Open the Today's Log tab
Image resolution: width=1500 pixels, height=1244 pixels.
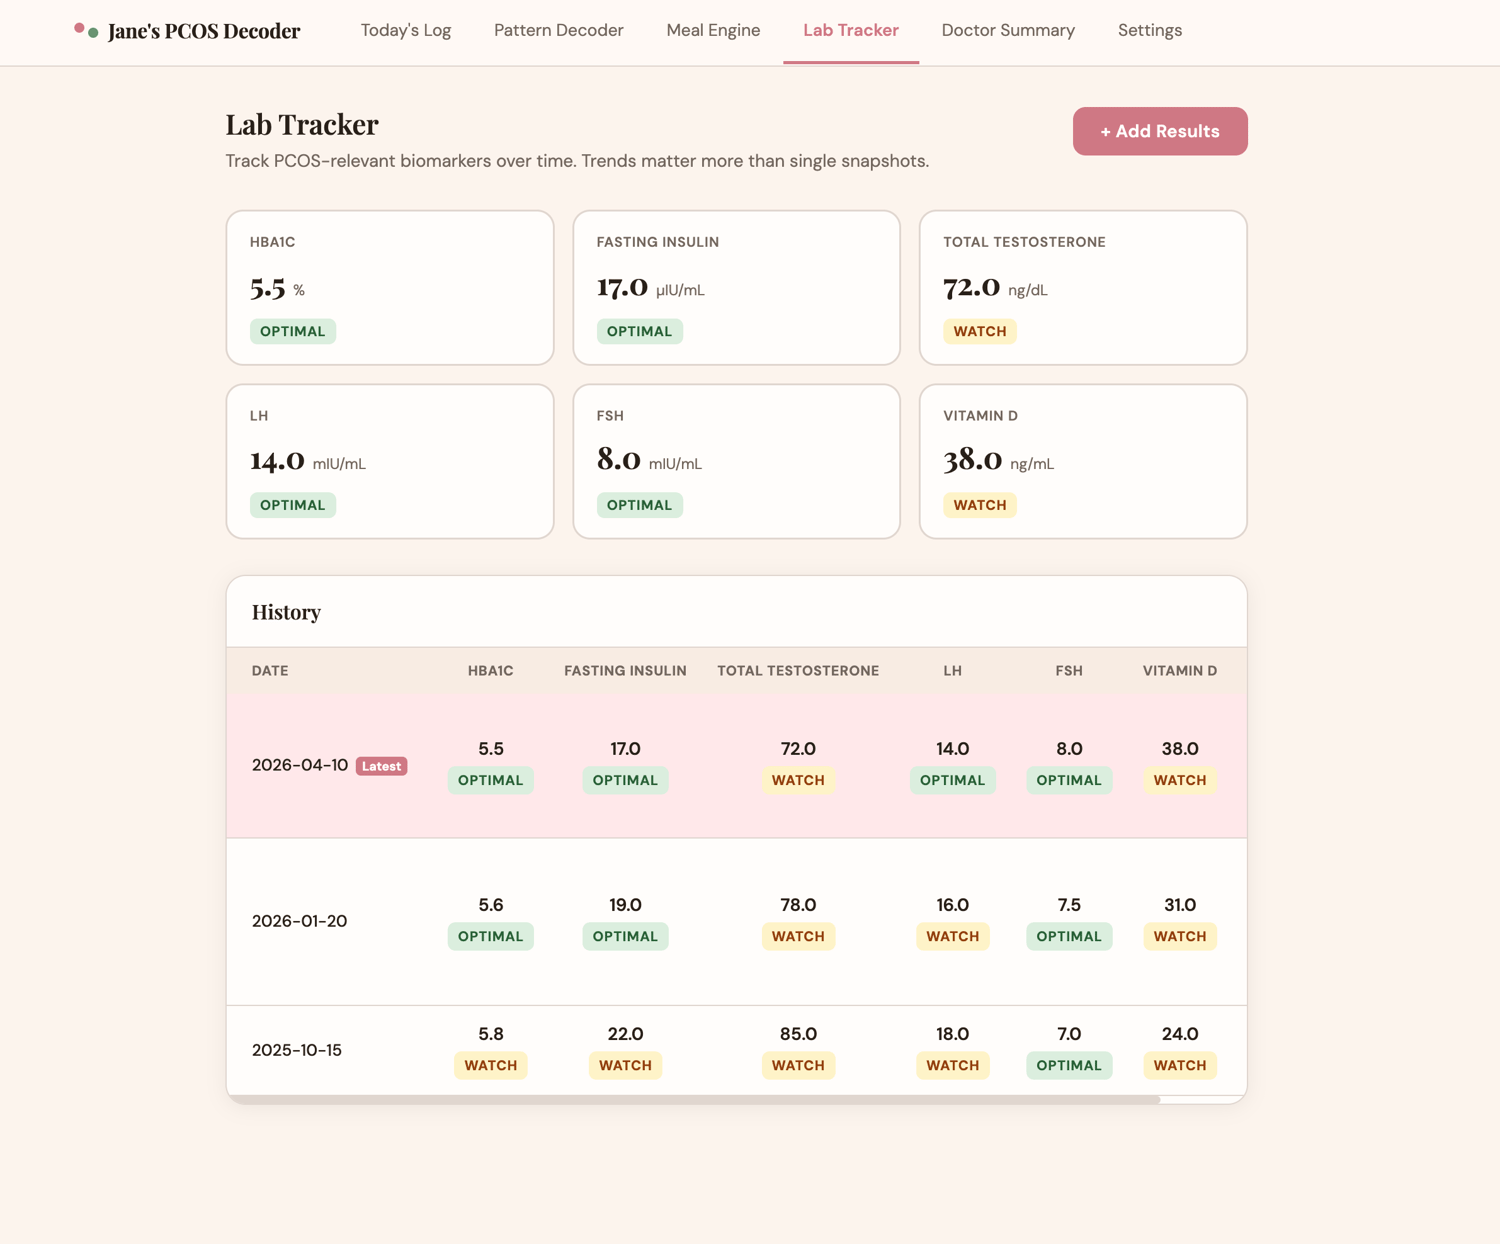point(406,30)
